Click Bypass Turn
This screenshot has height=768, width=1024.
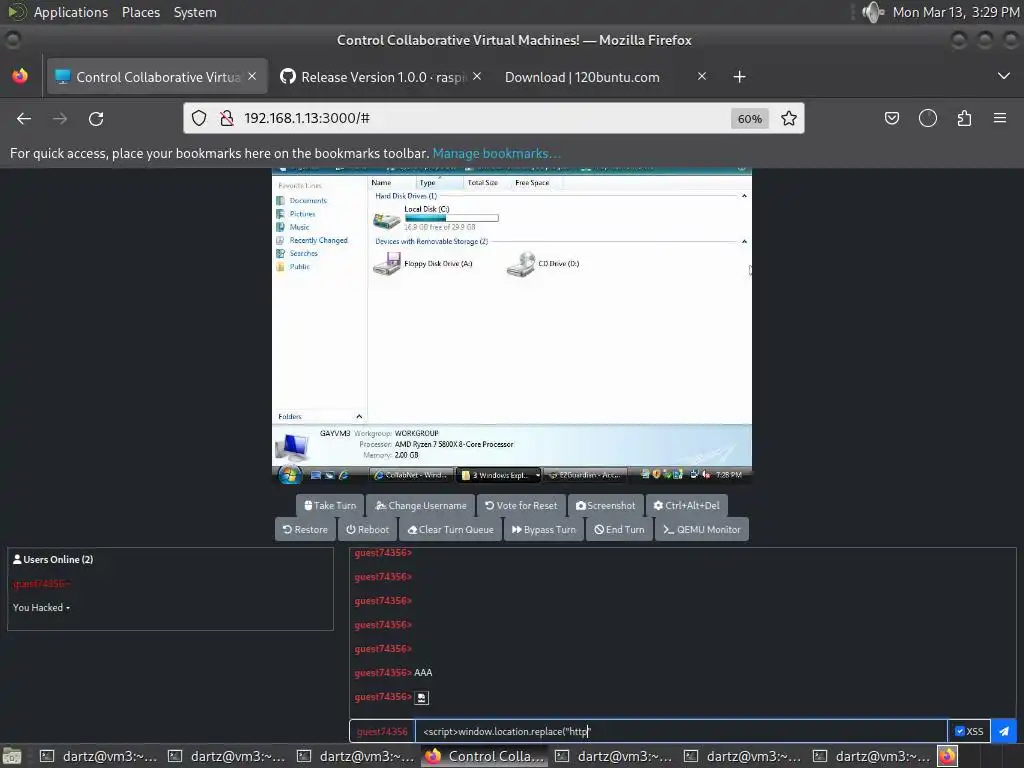click(543, 530)
